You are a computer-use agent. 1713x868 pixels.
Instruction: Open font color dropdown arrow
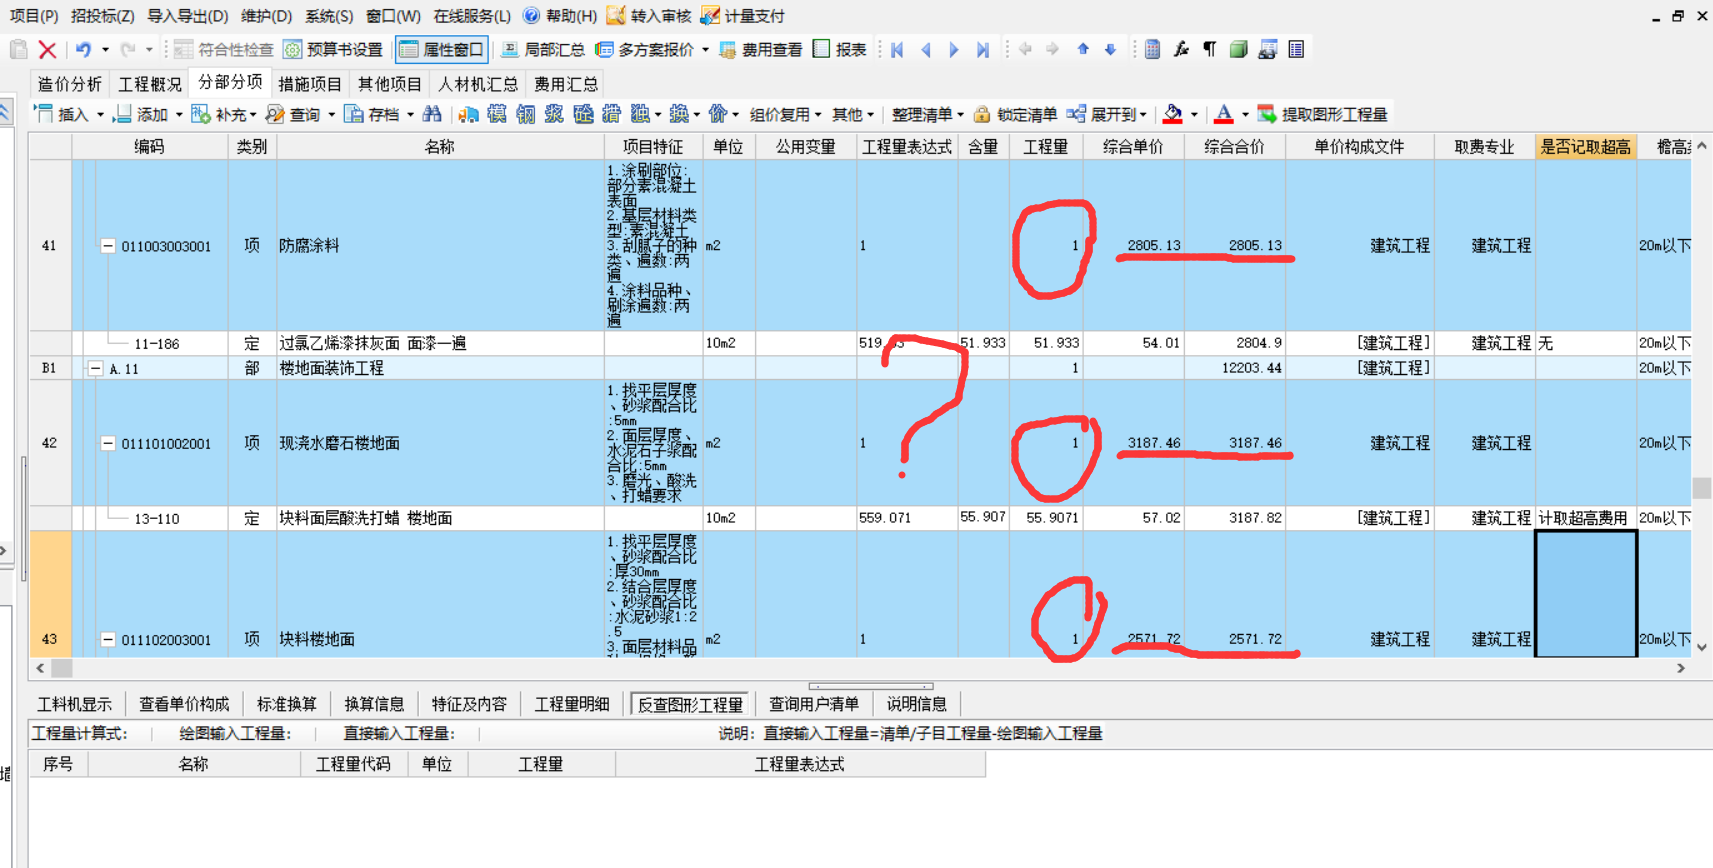1245,115
